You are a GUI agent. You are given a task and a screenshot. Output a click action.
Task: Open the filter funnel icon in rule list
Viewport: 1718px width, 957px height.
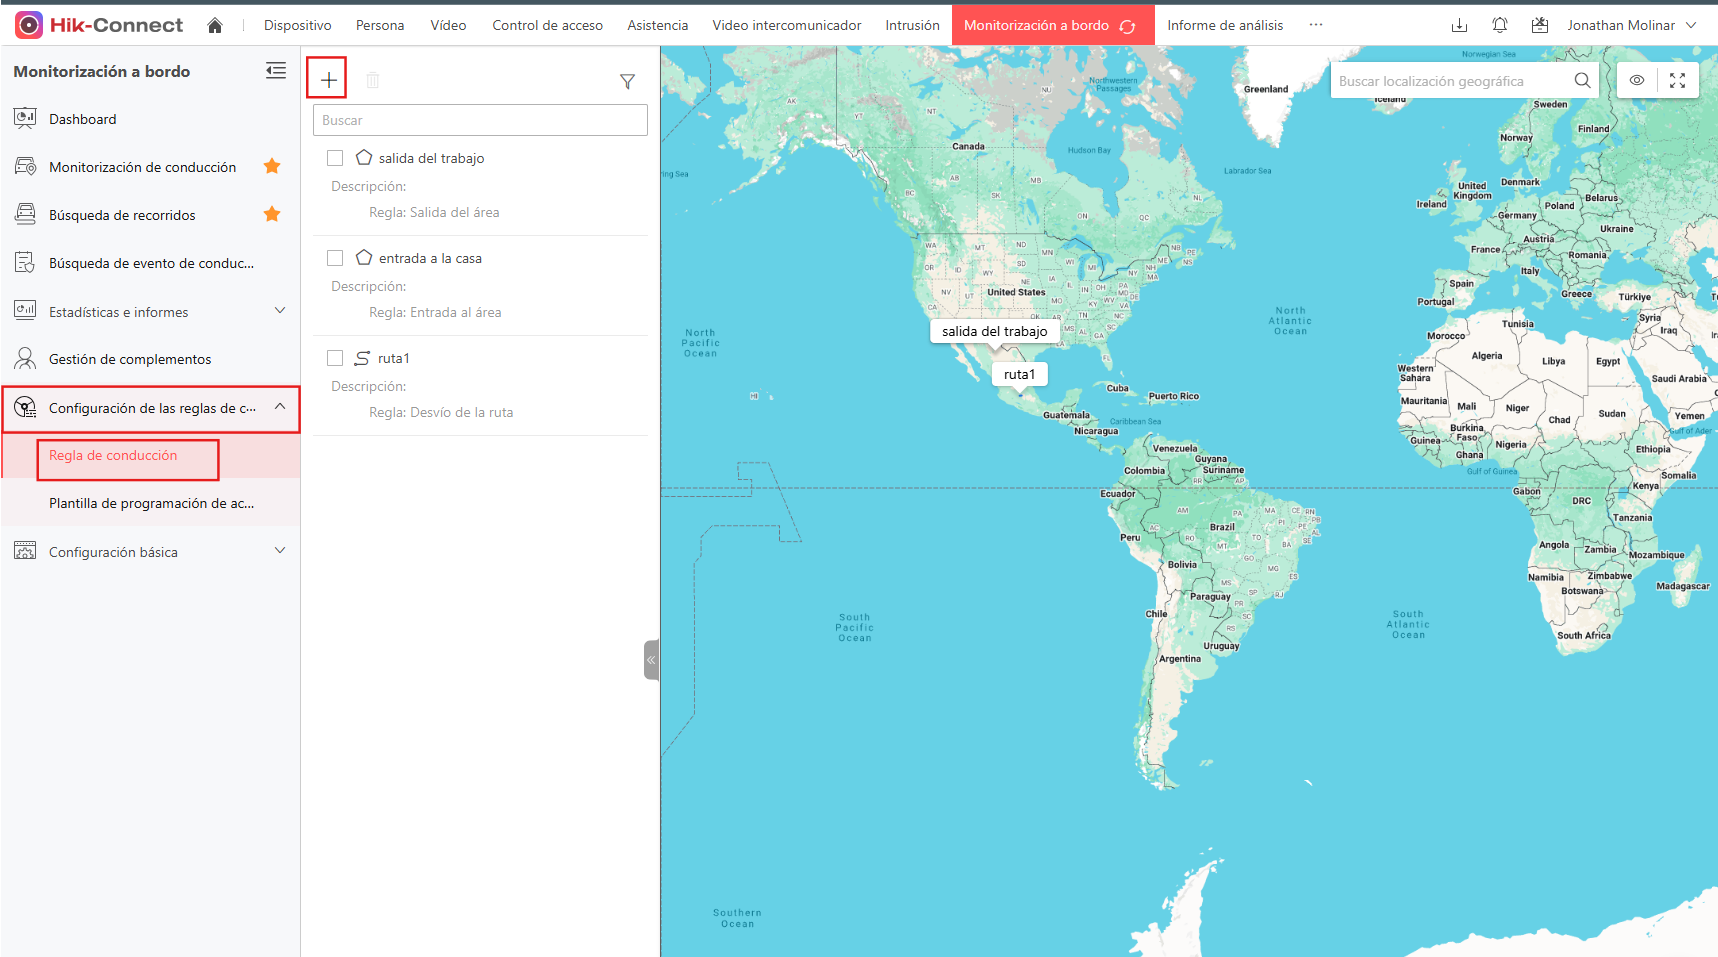click(627, 81)
